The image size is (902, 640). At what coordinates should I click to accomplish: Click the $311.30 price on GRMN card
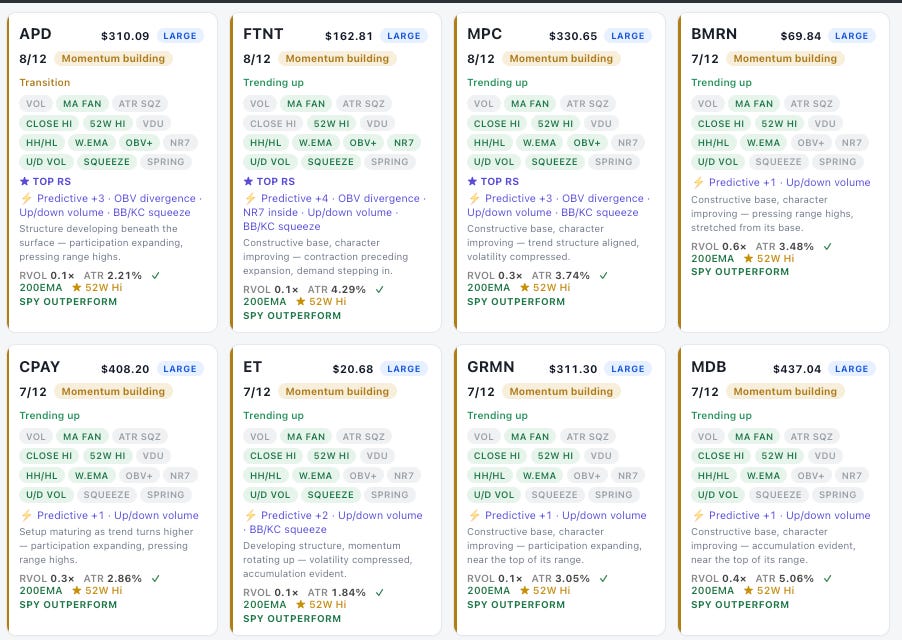coord(573,369)
